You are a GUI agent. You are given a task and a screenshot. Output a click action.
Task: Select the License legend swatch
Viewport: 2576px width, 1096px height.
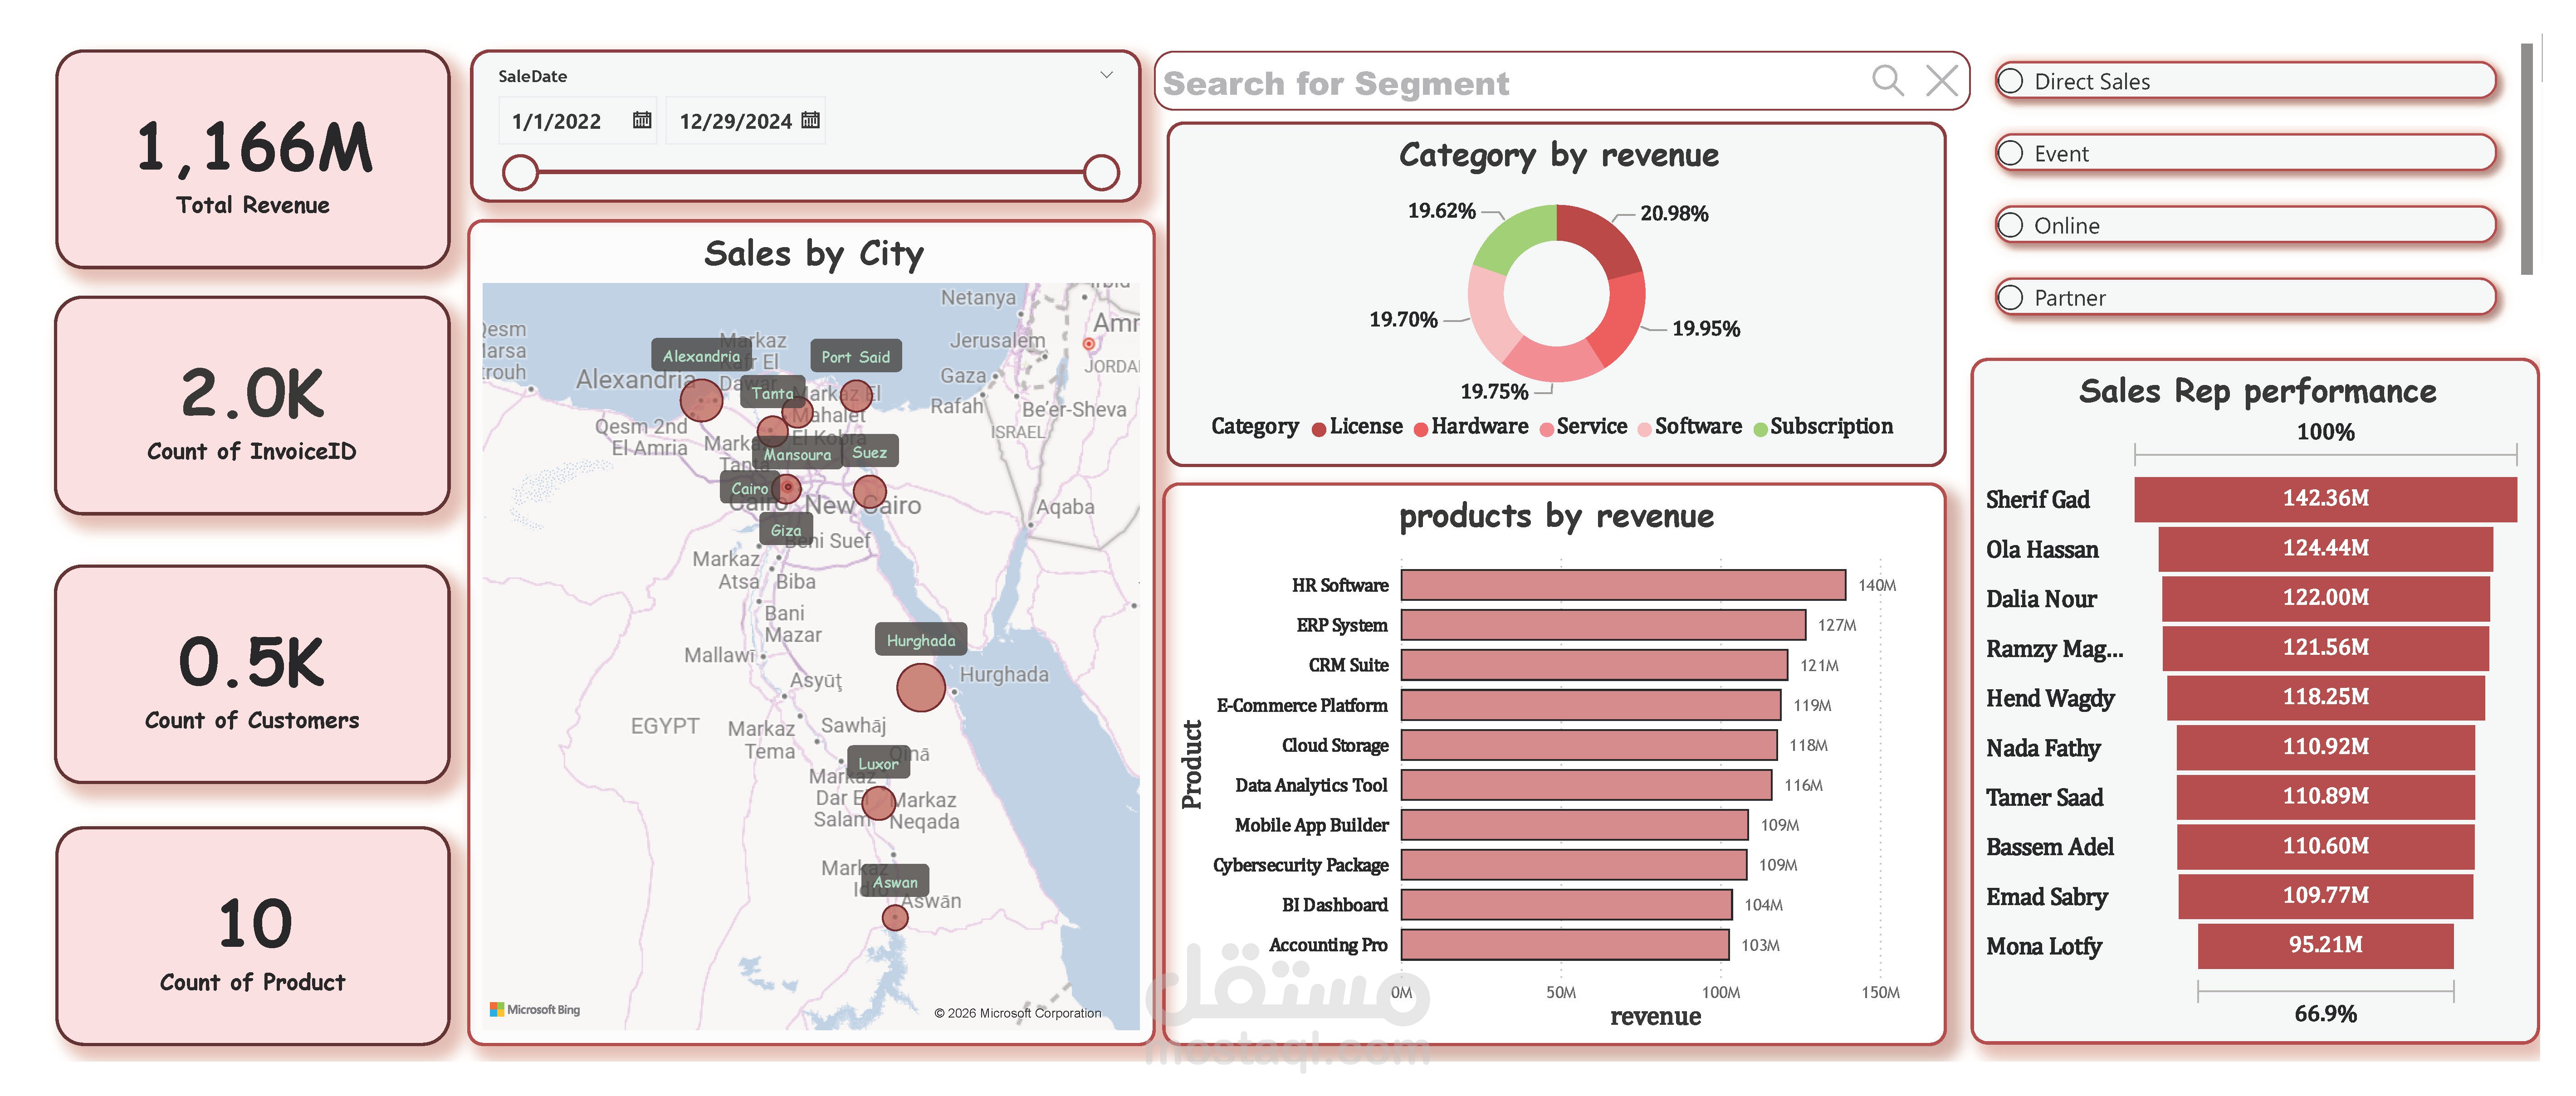(x=1319, y=429)
